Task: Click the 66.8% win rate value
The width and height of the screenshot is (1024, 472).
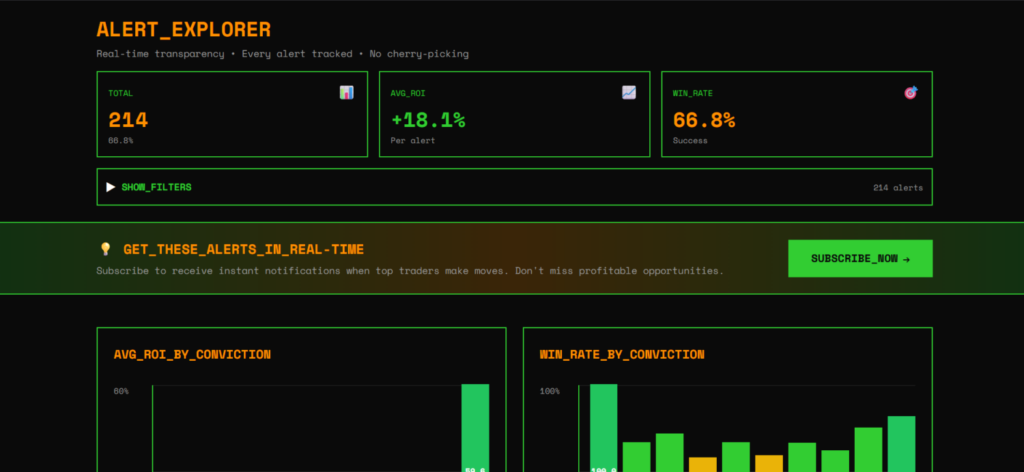Action: tap(704, 120)
